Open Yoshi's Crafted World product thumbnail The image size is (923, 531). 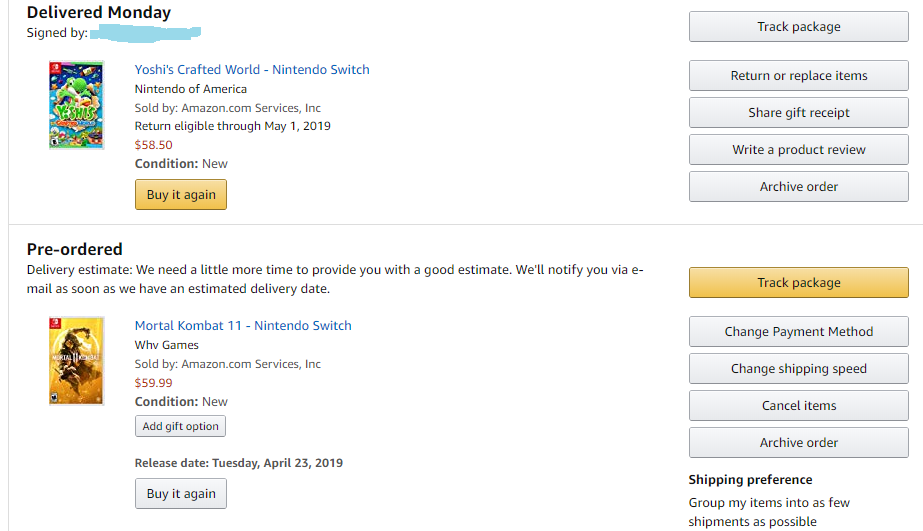[77, 105]
